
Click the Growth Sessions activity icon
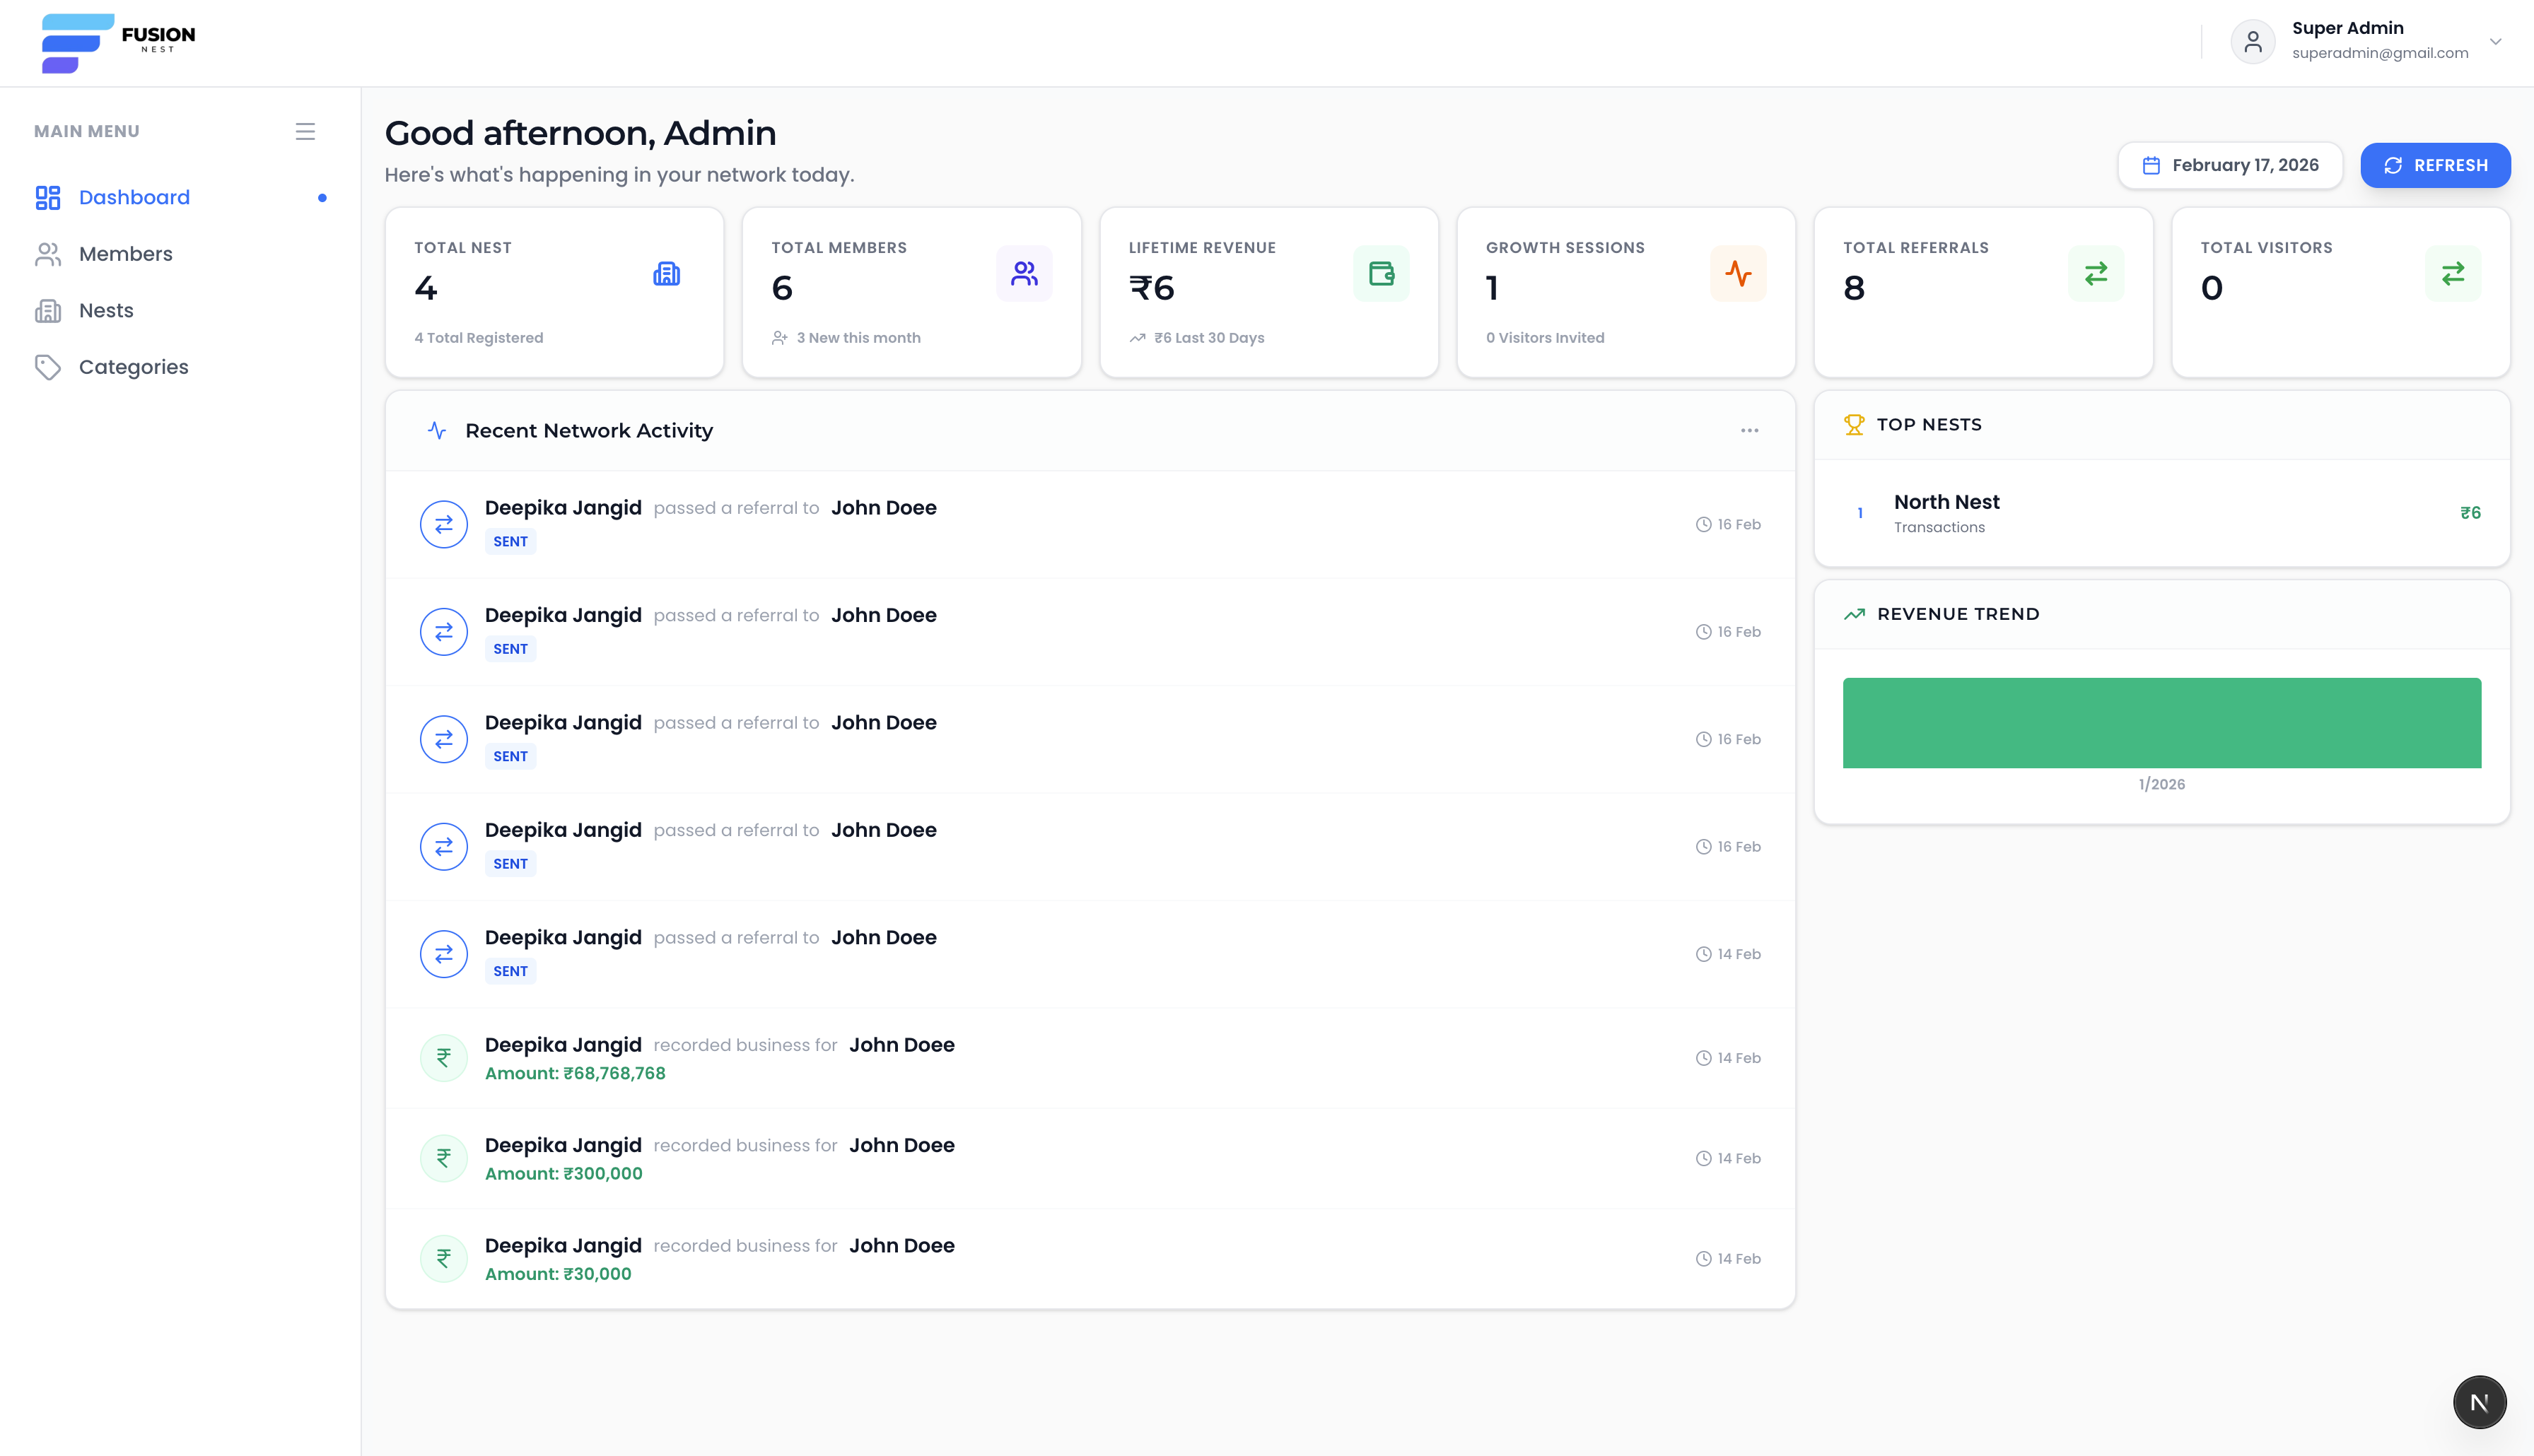point(1739,273)
